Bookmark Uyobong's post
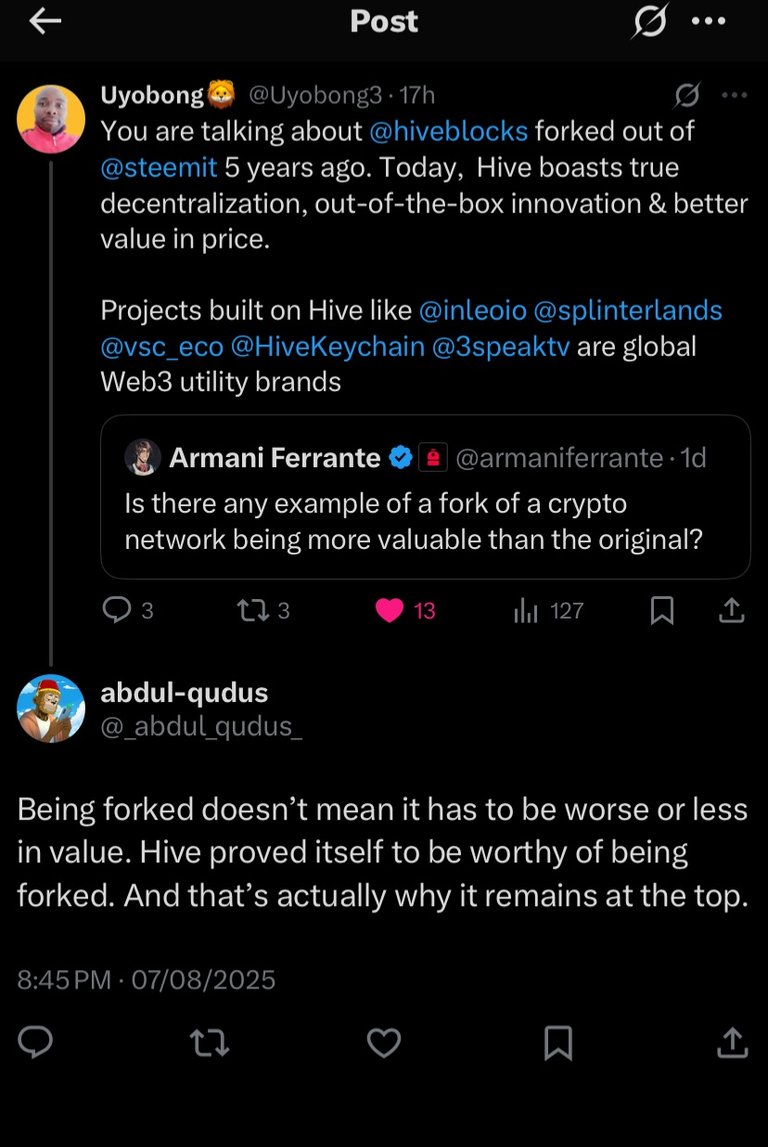 pyautogui.click(x=662, y=610)
